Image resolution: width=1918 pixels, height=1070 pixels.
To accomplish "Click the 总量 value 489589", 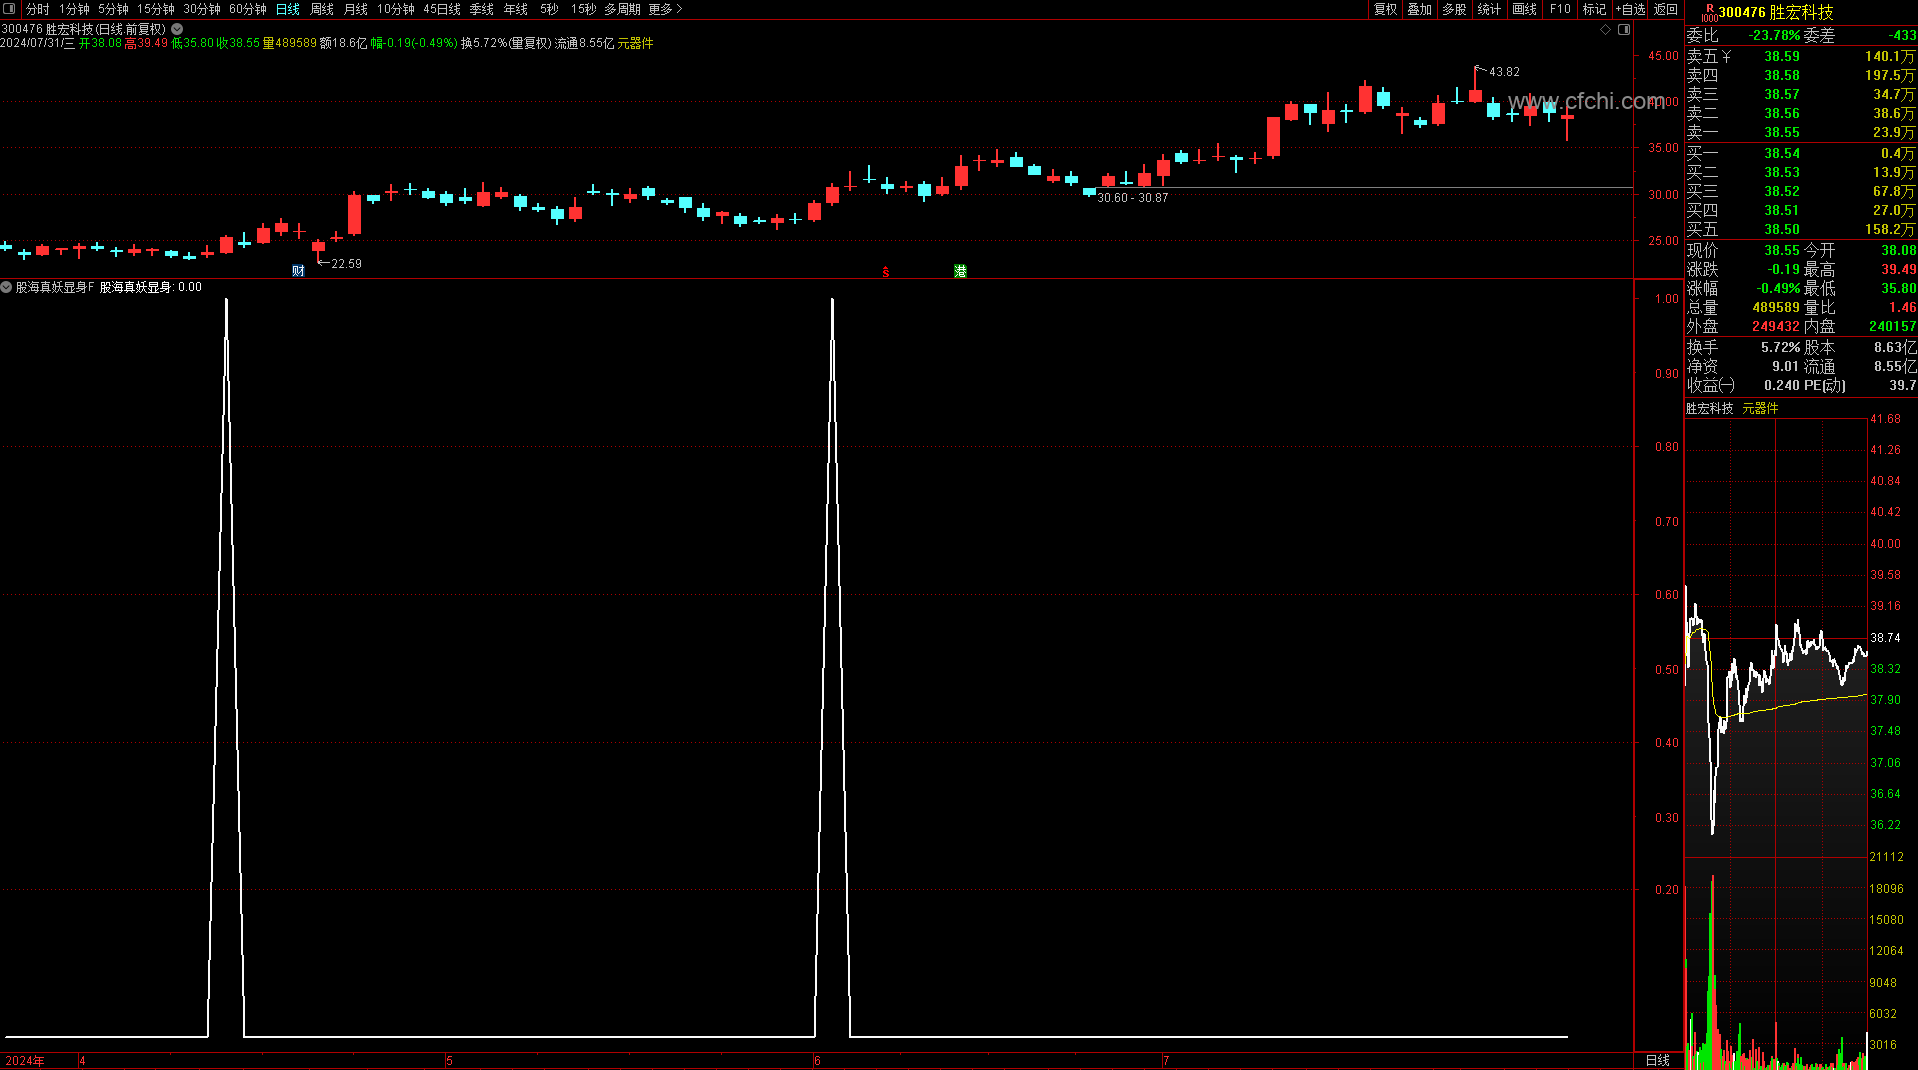I will [x=1776, y=307].
